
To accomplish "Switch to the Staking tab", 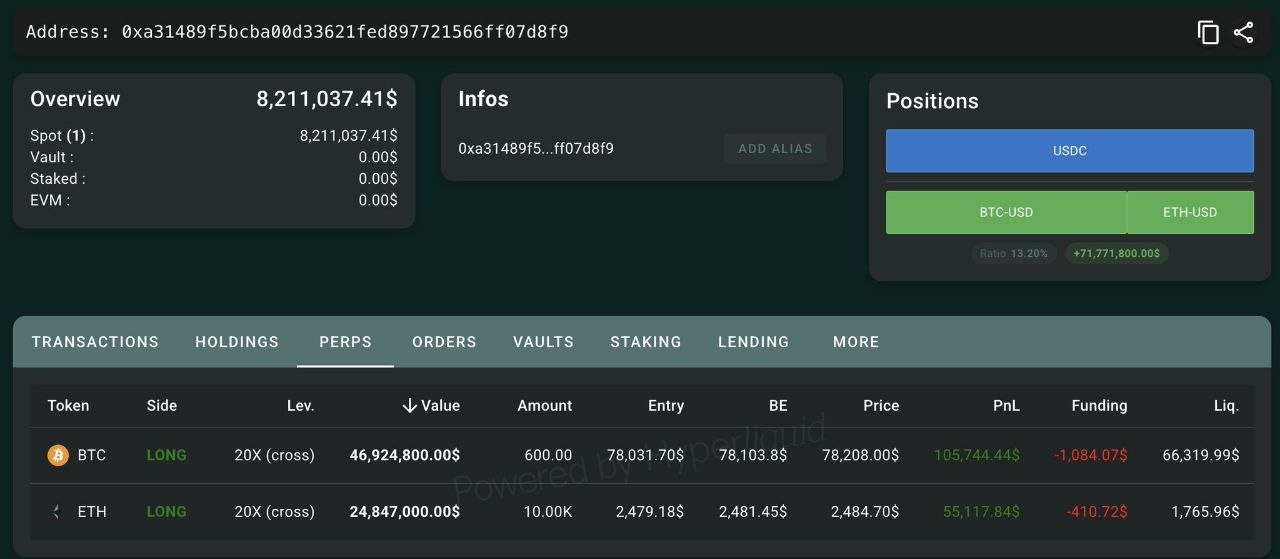I will point(646,342).
